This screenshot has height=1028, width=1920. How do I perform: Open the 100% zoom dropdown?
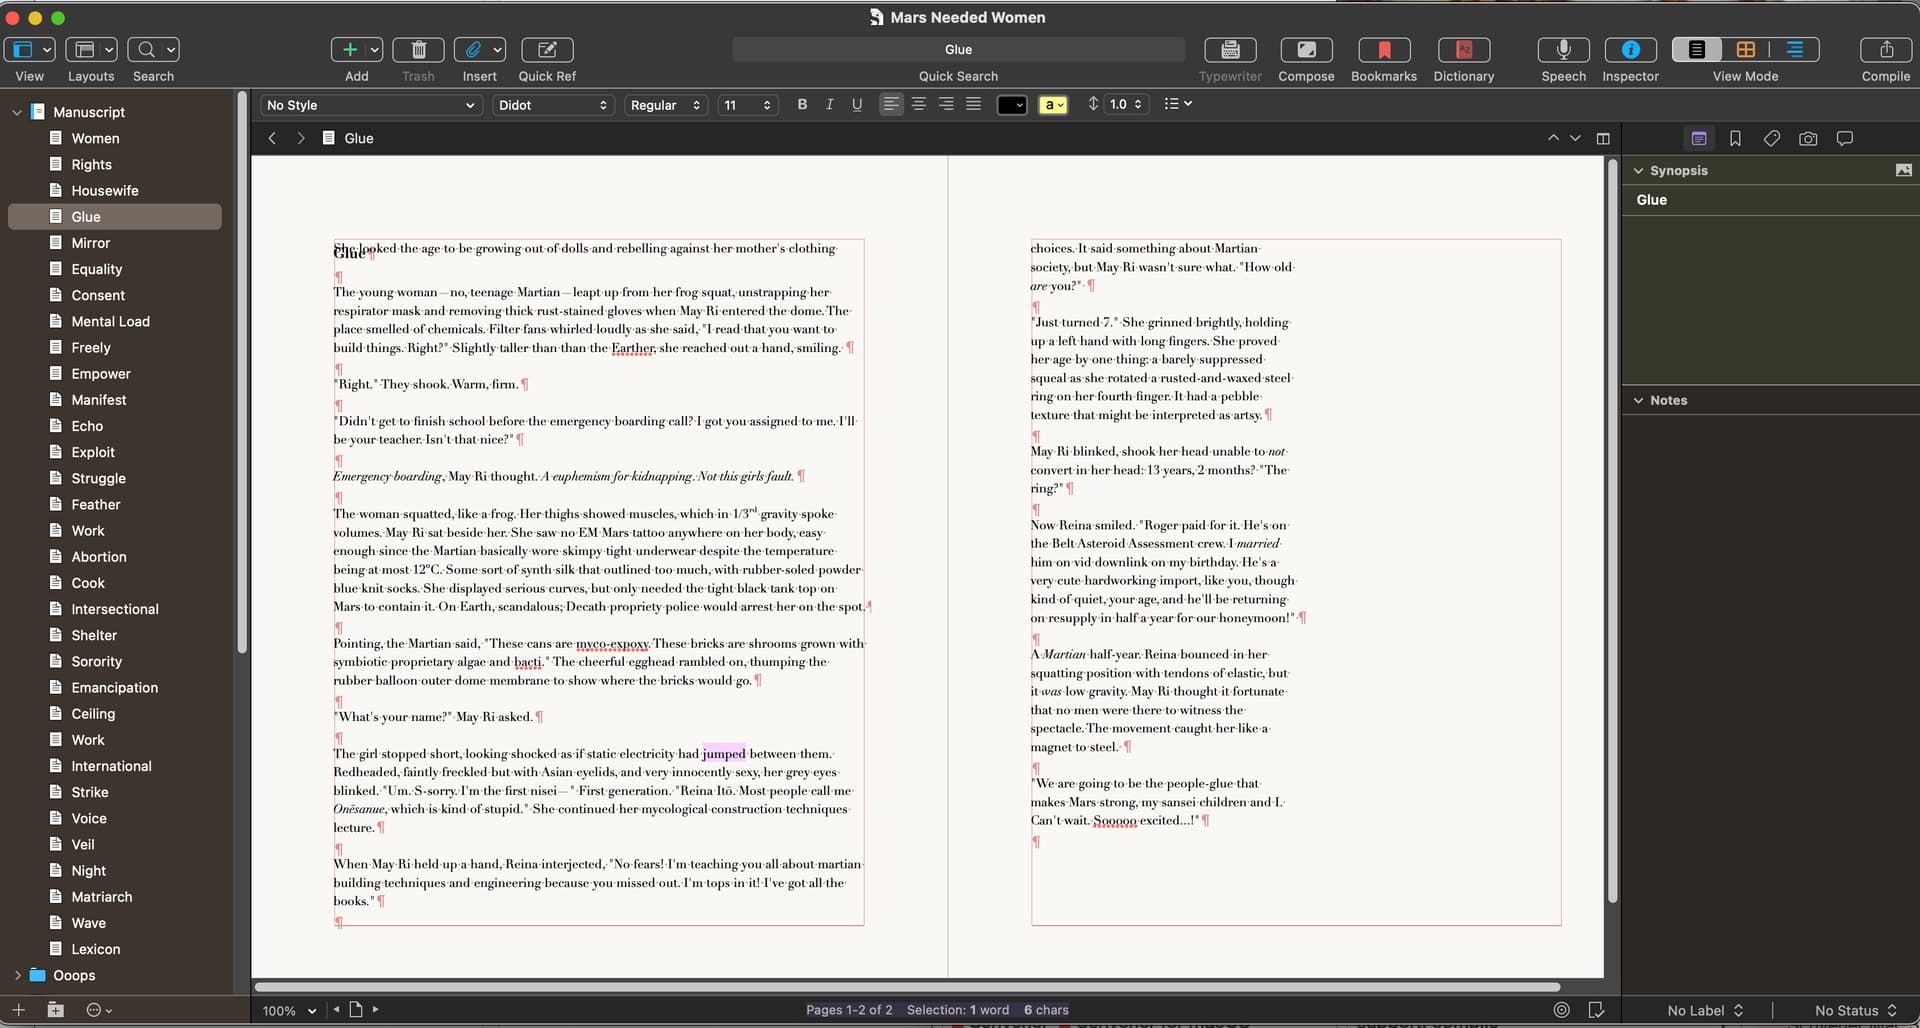click(x=289, y=1011)
